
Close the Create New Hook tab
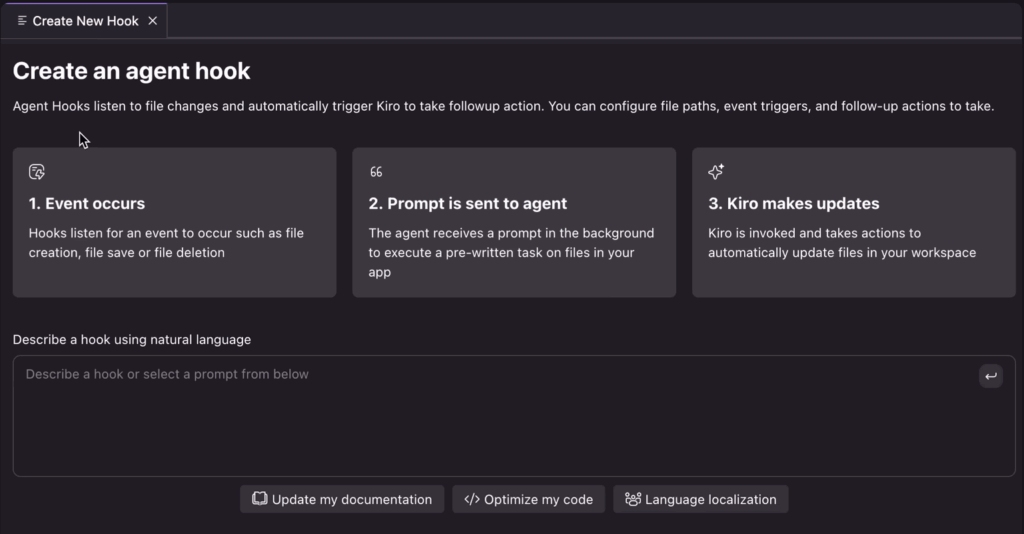coord(152,21)
